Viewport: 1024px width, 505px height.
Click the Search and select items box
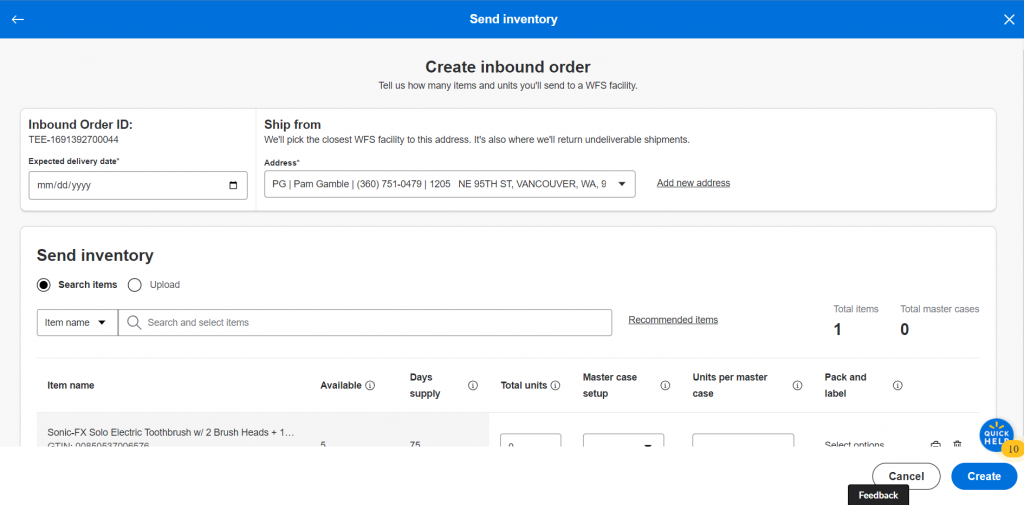point(365,323)
